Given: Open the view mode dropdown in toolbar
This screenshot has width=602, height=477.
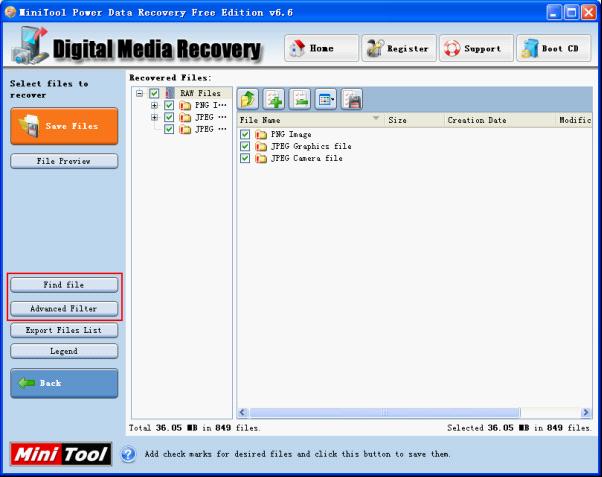Looking at the screenshot, I should [x=326, y=99].
